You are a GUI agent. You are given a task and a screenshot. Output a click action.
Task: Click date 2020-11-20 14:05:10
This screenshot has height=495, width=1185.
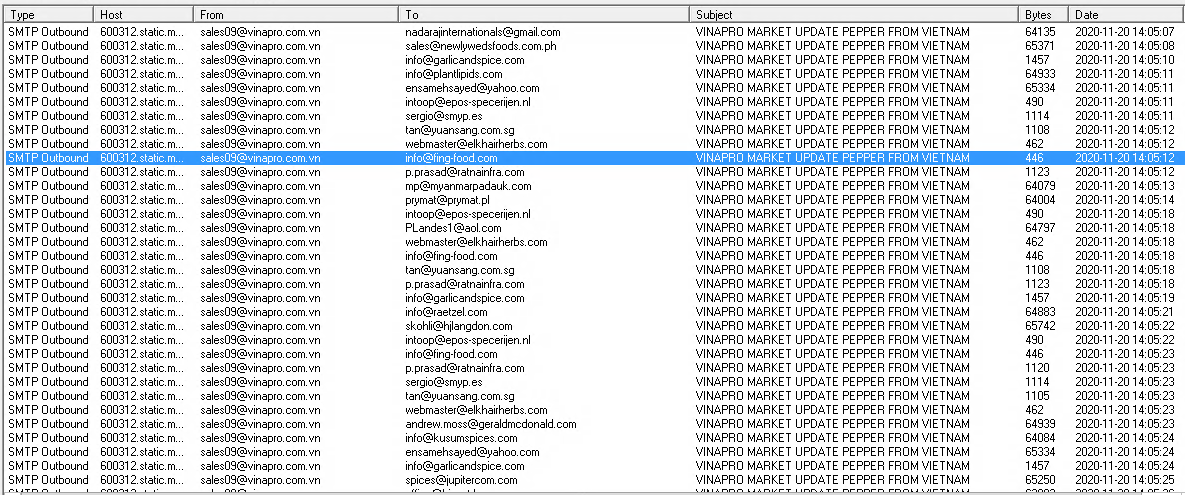point(1125,60)
